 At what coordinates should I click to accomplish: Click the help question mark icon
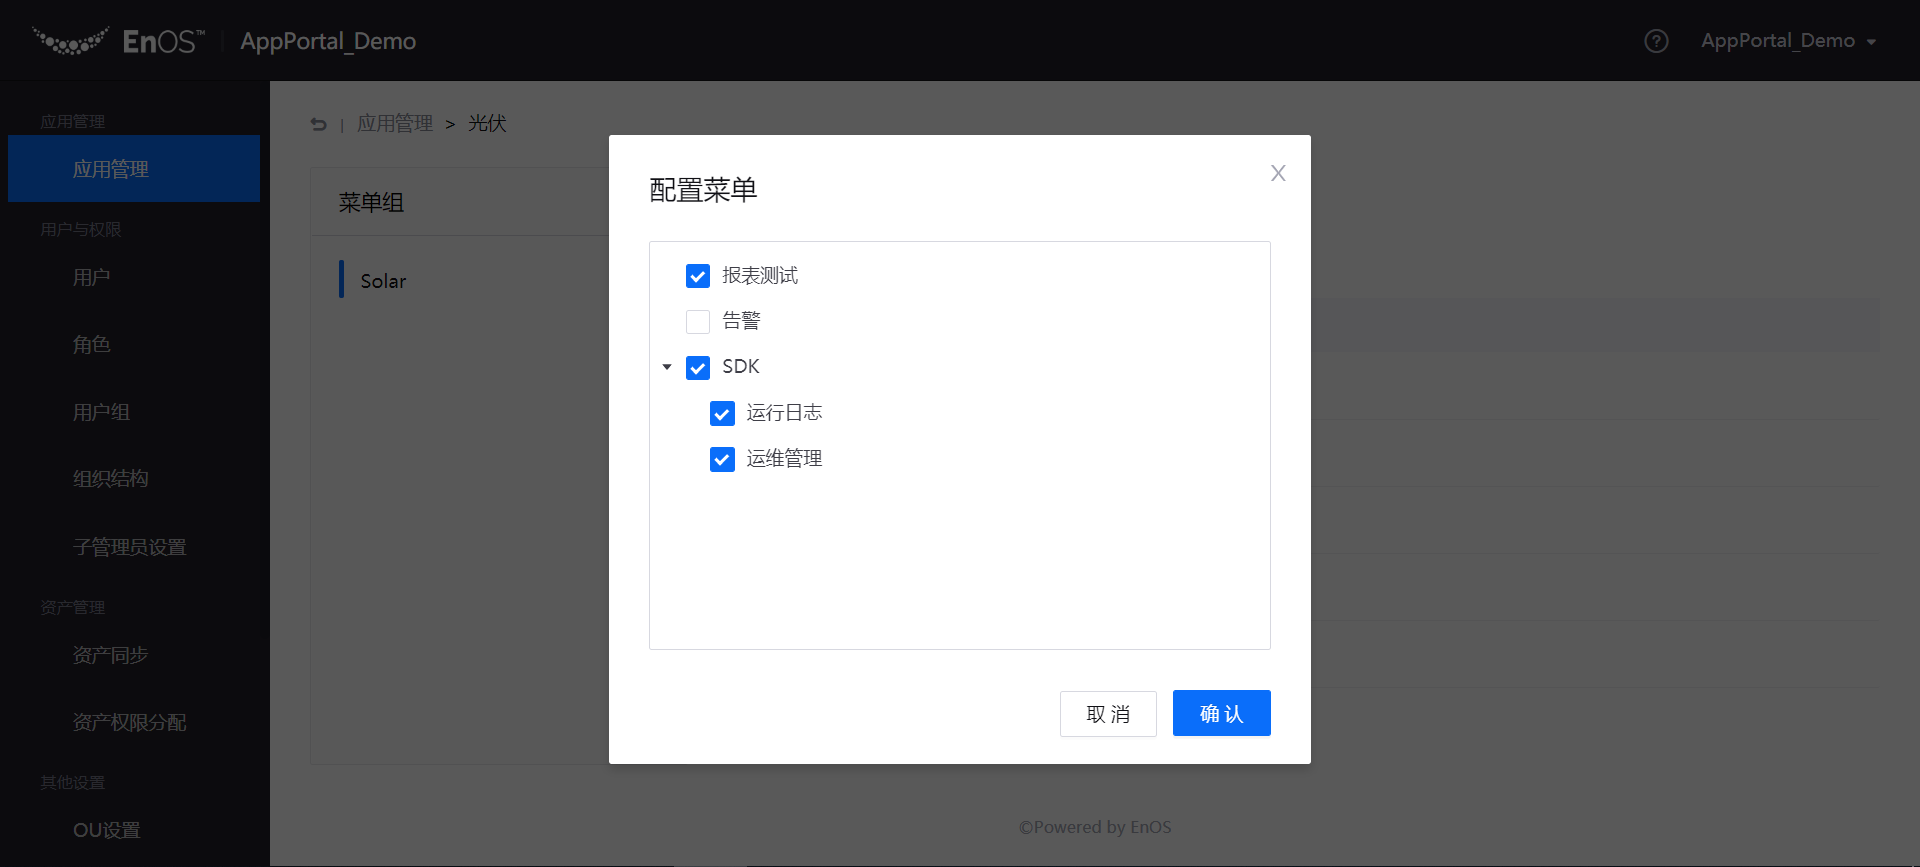pyautogui.click(x=1656, y=41)
